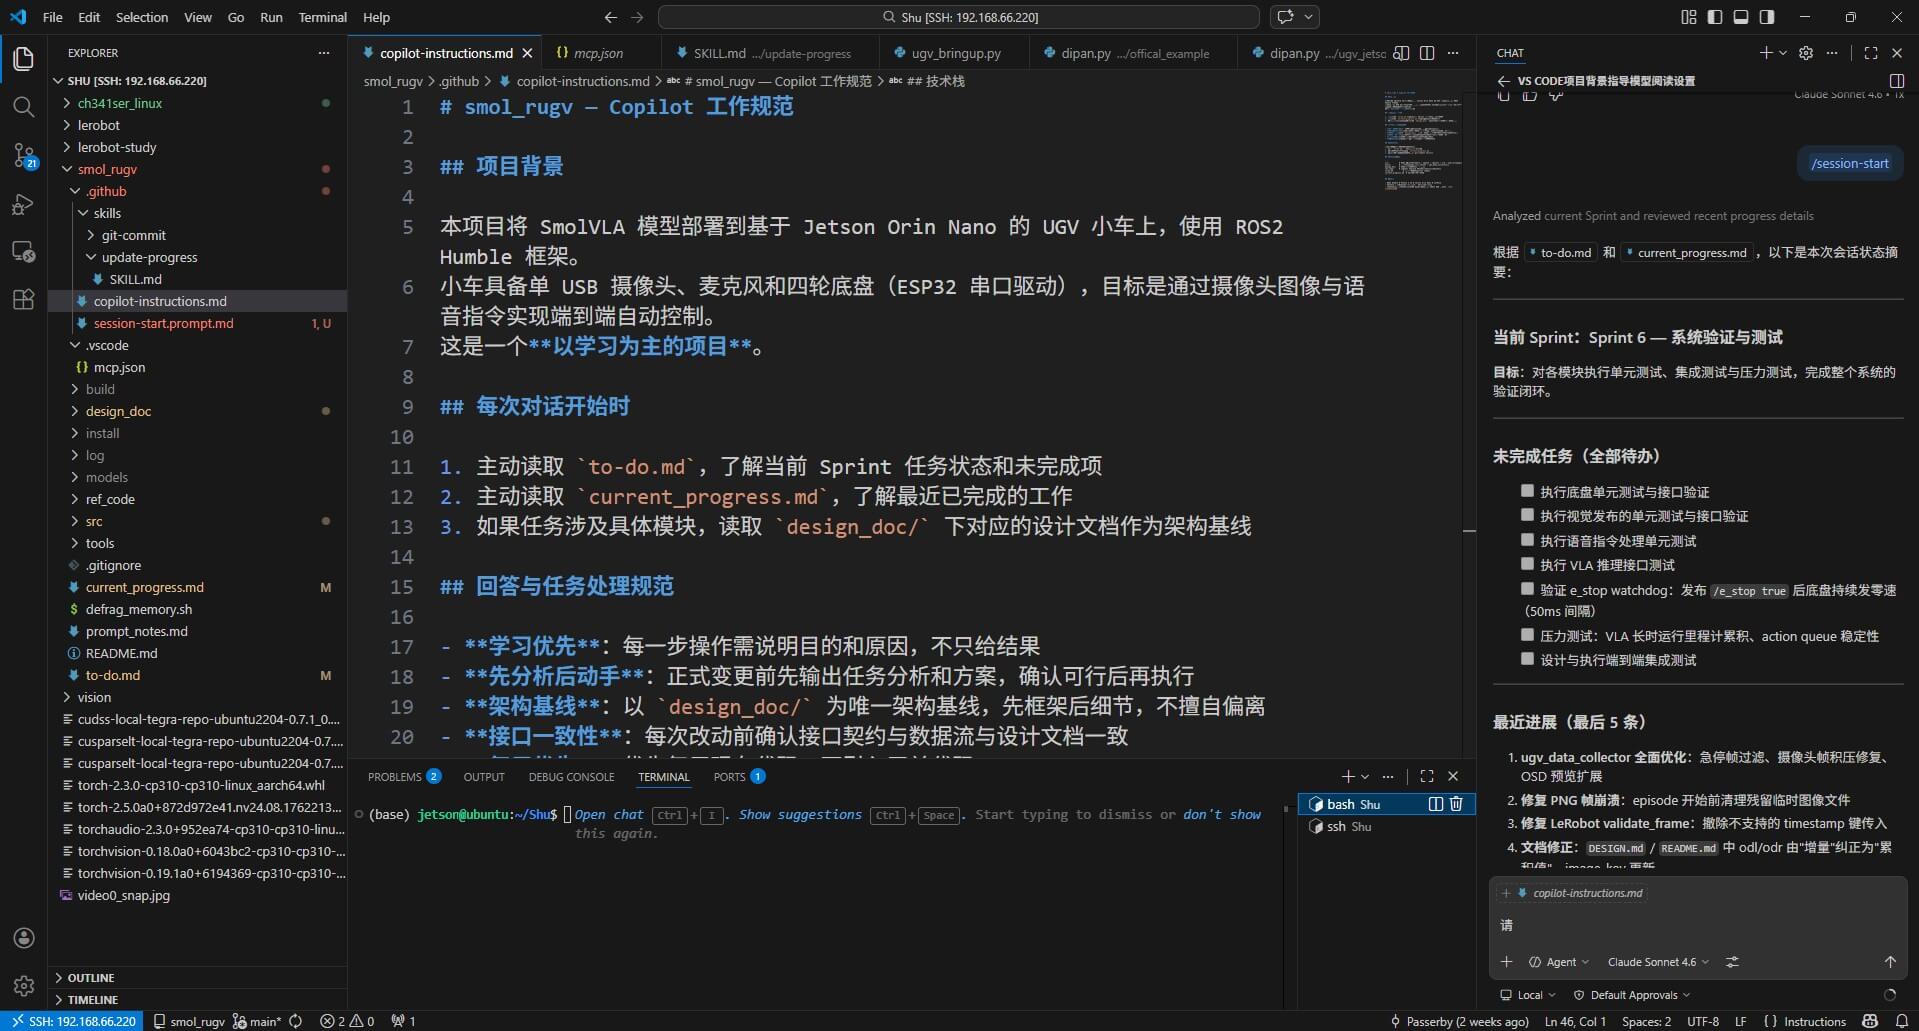
Task: Check the '执行底盘单元测试与接口验证' task checkbox
Action: 1527,491
